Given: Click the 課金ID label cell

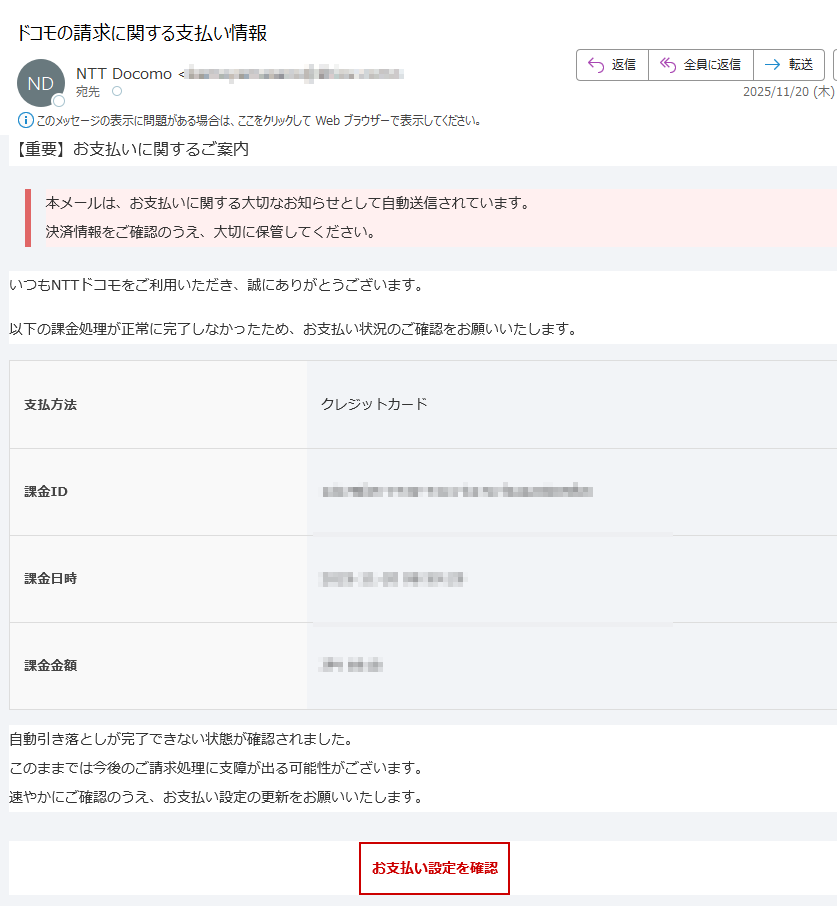Looking at the screenshot, I should [x=46, y=492].
